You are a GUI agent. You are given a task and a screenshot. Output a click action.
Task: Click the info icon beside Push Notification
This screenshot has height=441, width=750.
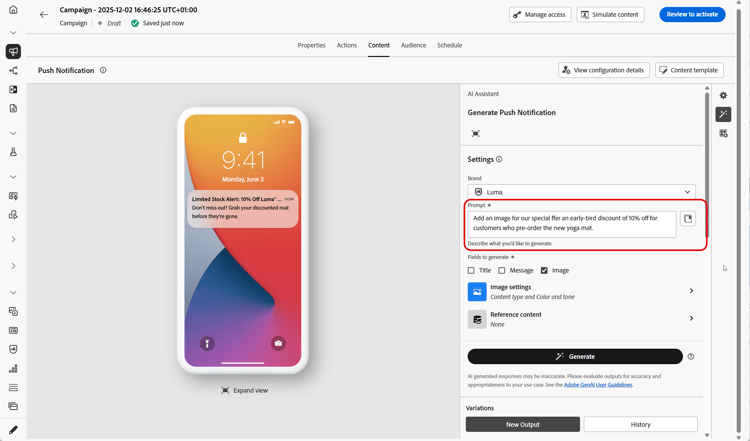coord(103,70)
